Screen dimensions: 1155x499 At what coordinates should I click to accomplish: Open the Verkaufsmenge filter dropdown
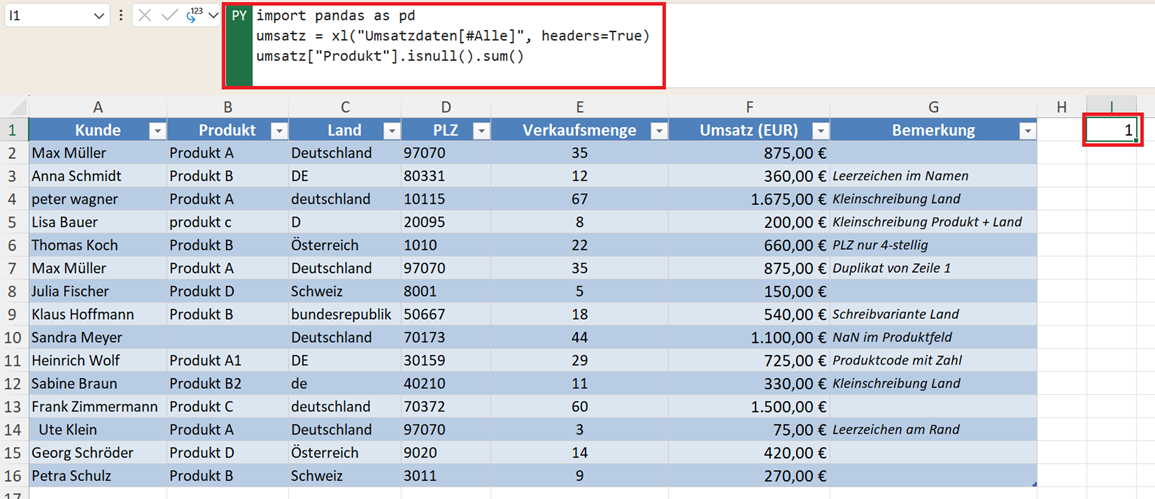658,131
